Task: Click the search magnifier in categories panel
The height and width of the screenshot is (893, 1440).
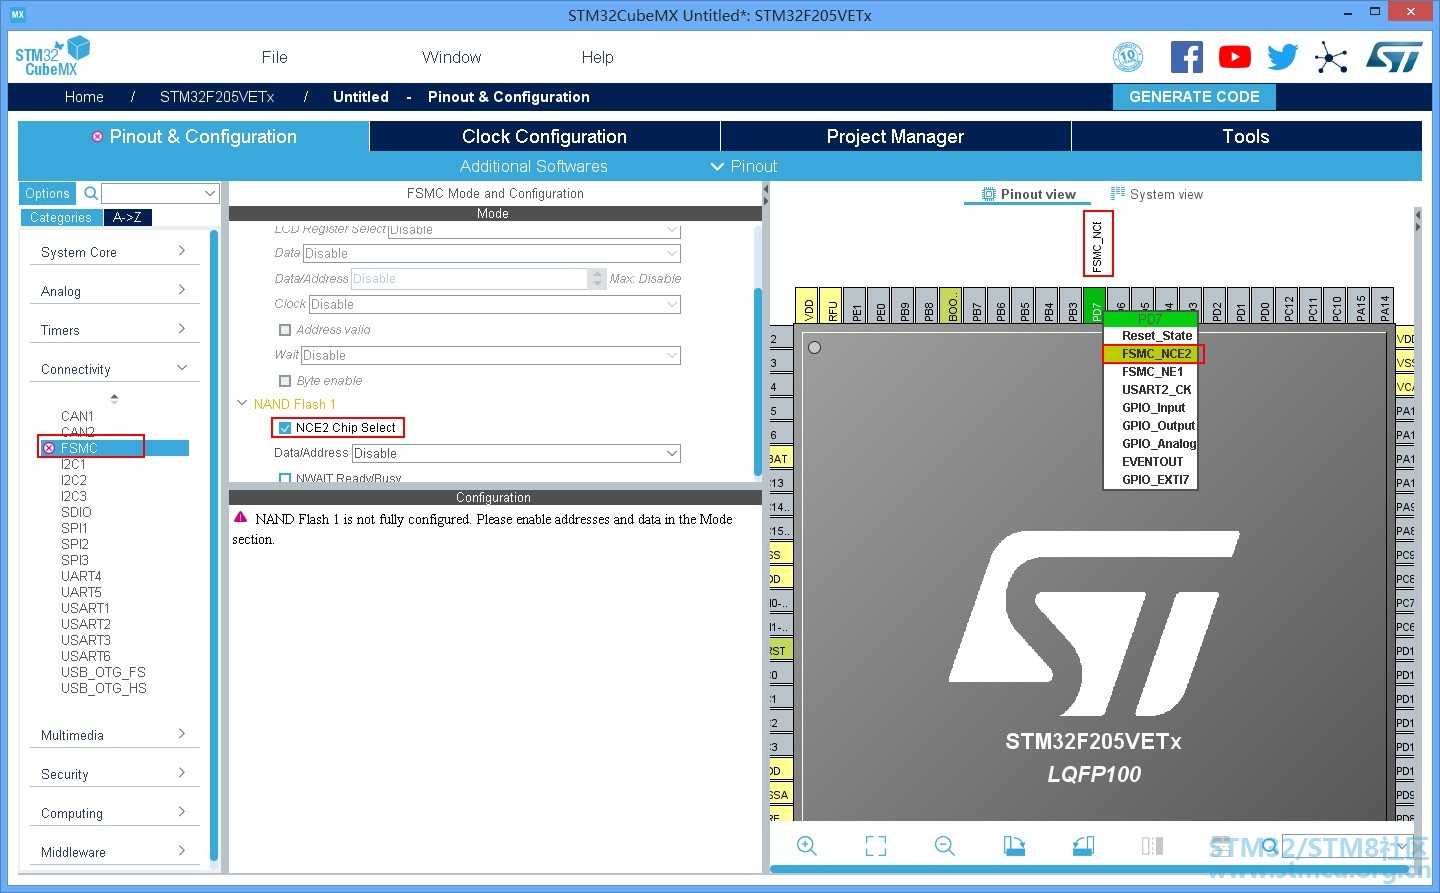Action: click(91, 193)
